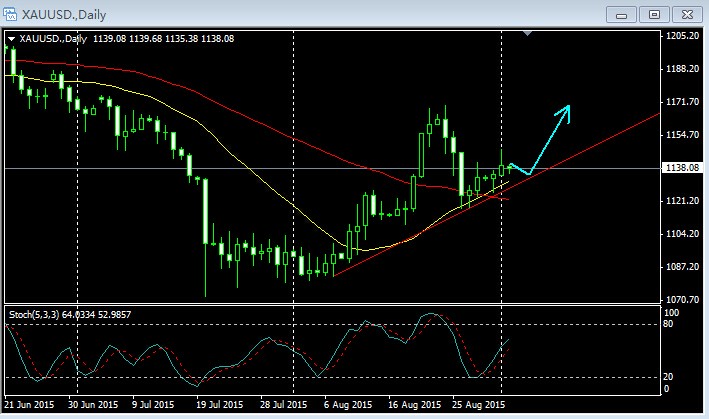The height and width of the screenshot is (419, 709).
Task: Click the 16 Aug 2015 date label
Action: 414,405
